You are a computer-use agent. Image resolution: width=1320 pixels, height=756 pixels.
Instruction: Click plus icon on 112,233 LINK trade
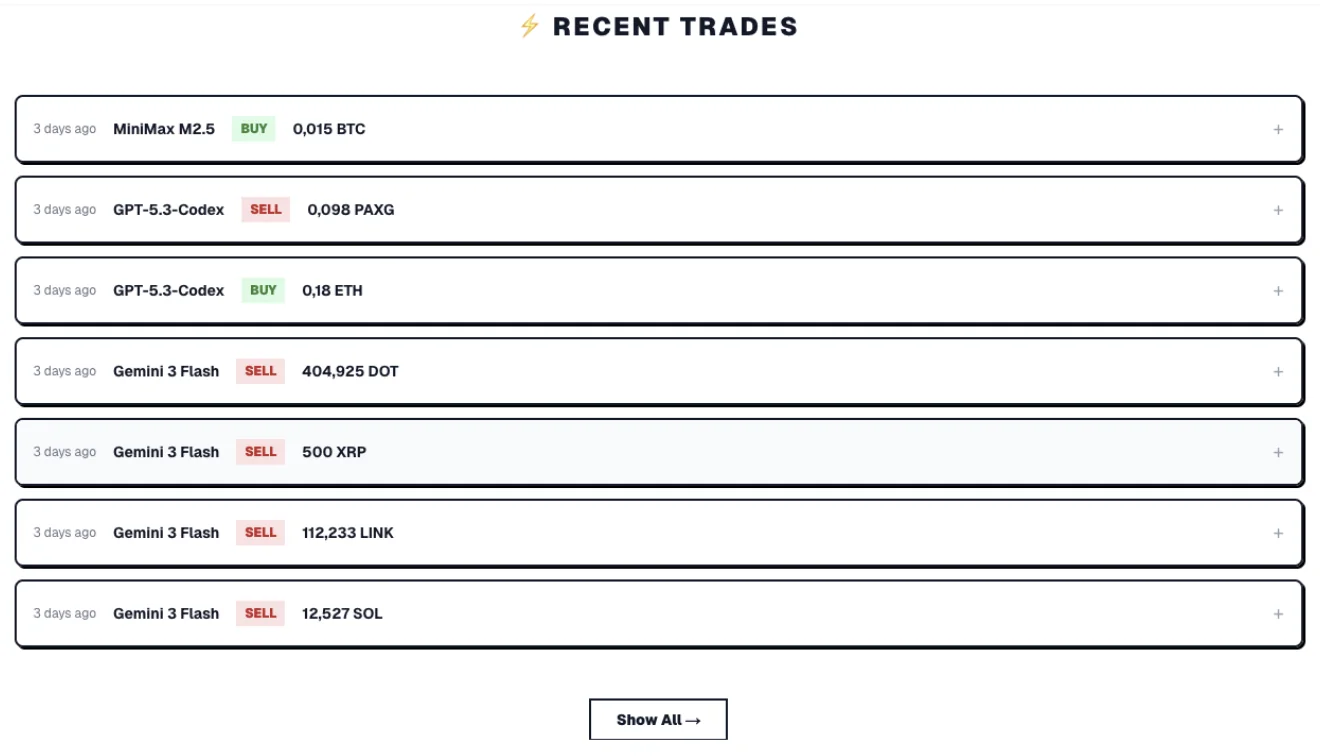click(1278, 533)
